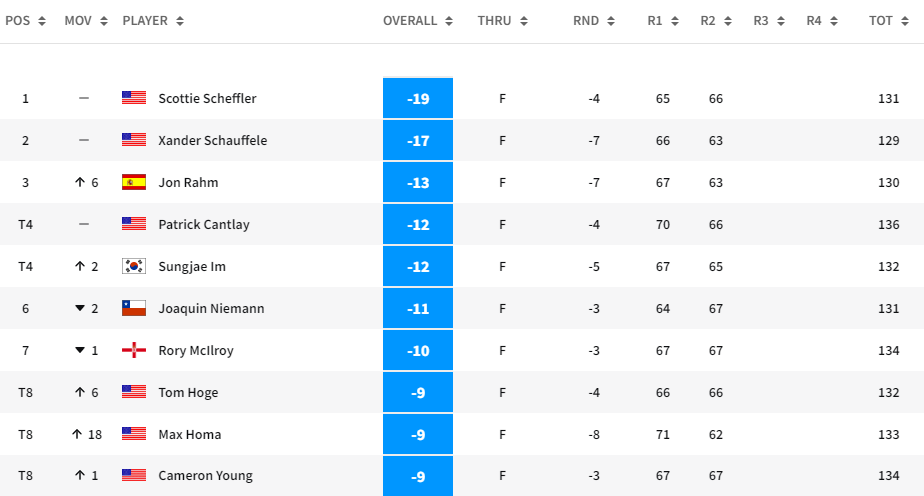The image size is (924, 496).
Task: Sort by the THRU column header
Action: (x=502, y=21)
